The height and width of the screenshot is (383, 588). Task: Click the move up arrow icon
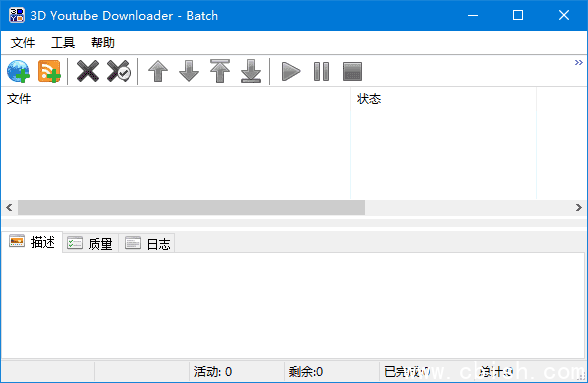pyautogui.click(x=158, y=71)
